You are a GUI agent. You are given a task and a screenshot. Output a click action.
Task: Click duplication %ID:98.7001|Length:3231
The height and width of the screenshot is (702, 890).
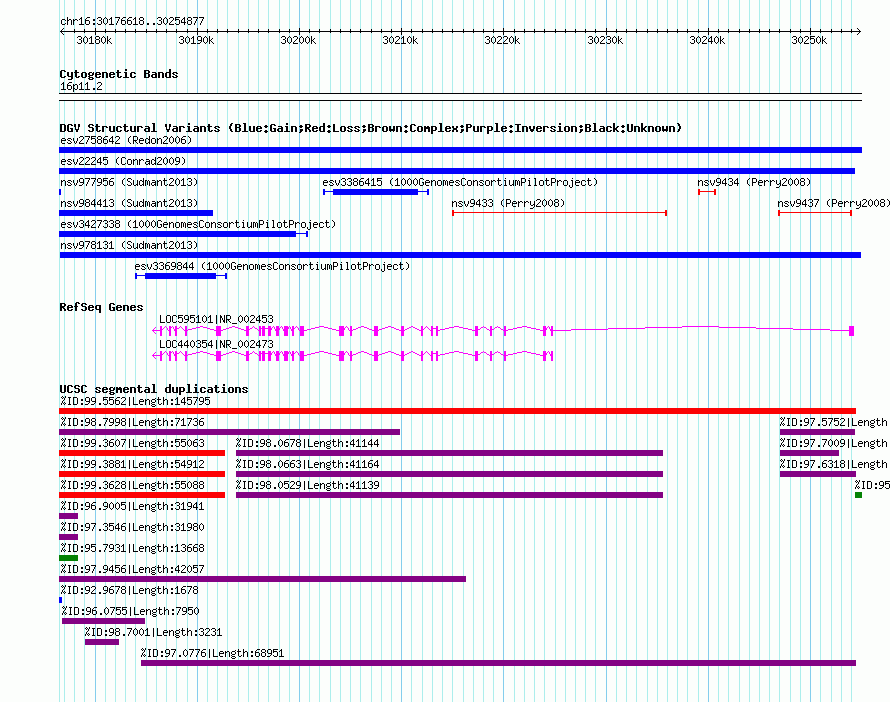[153, 632]
